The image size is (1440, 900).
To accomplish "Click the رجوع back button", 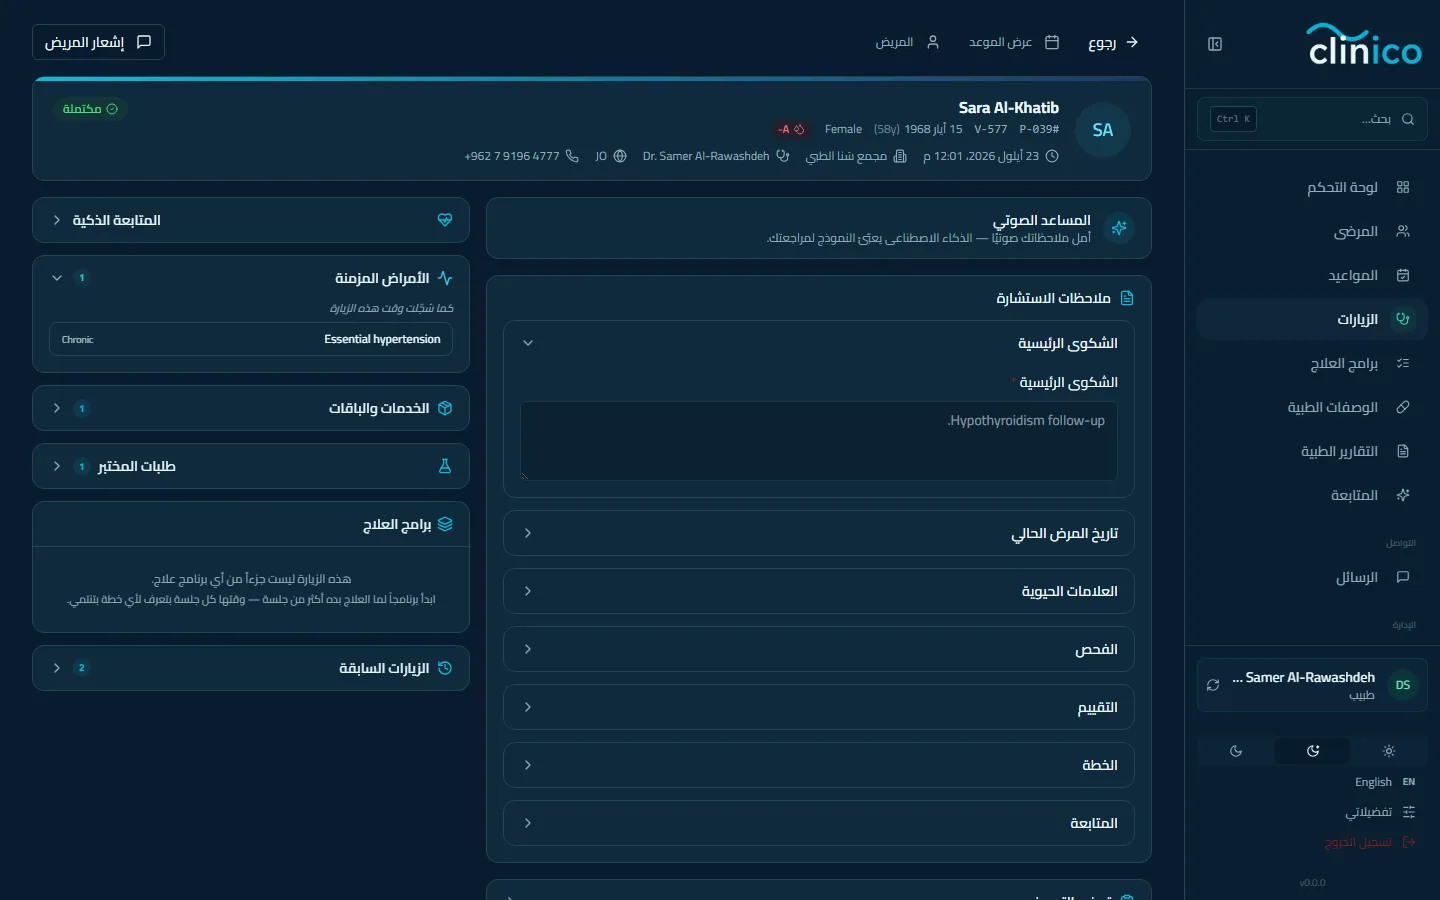I will click(x=1113, y=42).
